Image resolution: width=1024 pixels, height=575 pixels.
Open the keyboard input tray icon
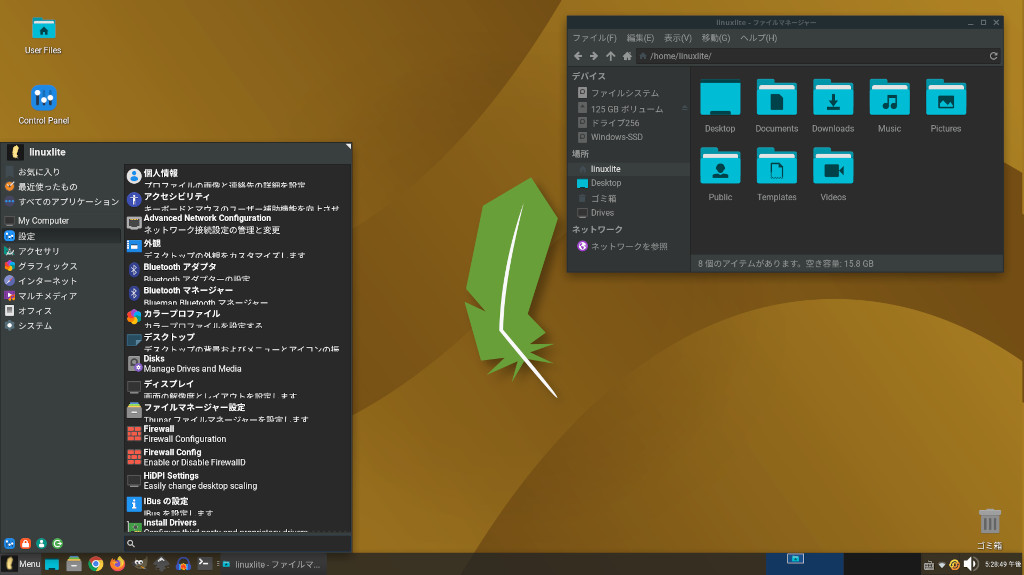point(928,565)
